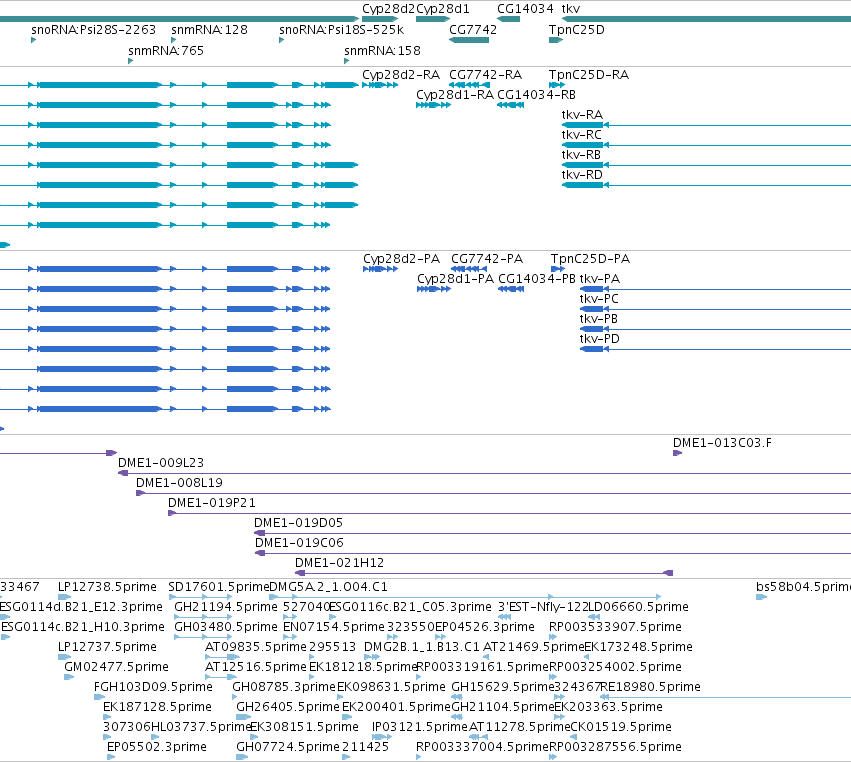Click the LP12737.5prime EST label
Screen dimensions: 851x762
107,647
